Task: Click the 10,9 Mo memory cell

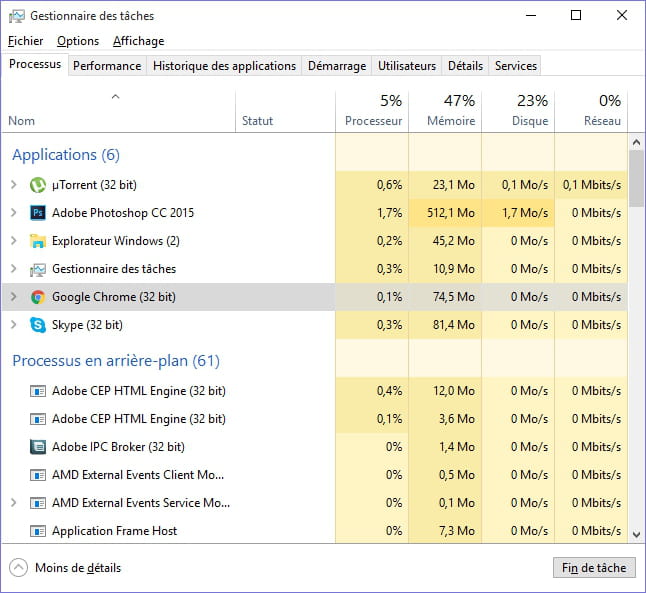Action: point(445,269)
